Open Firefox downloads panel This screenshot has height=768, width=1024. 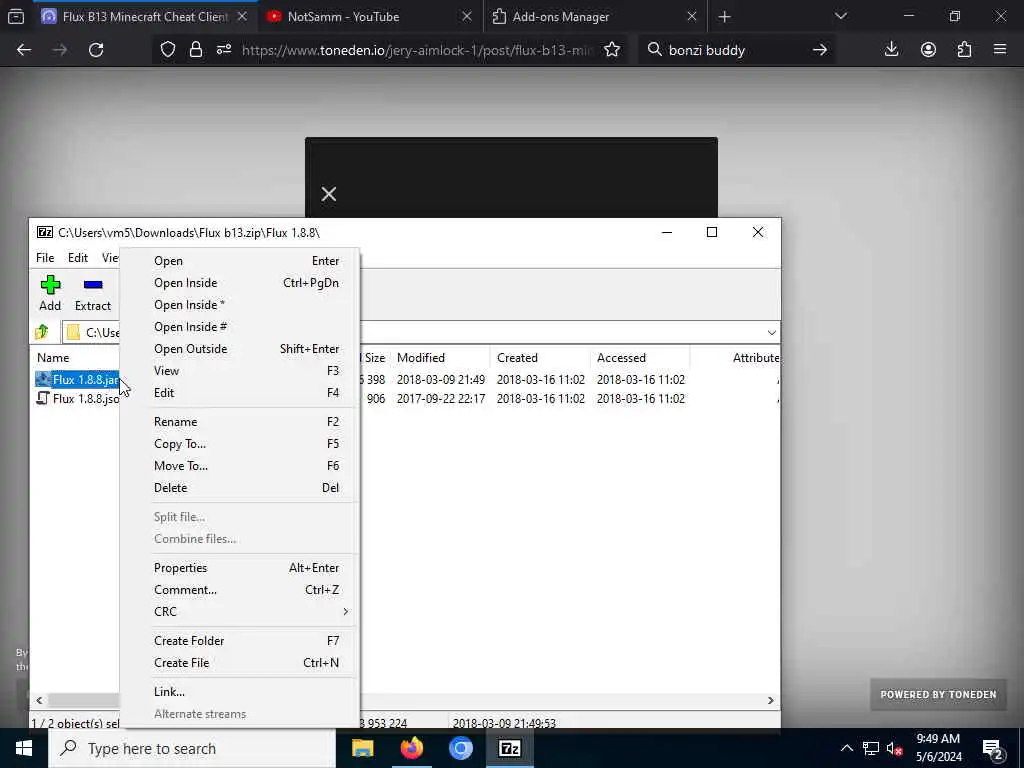pyautogui.click(x=891, y=50)
